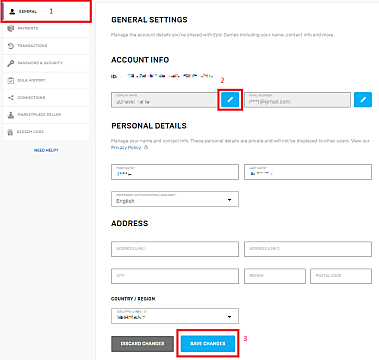Open the General settings menu item

[46, 12]
